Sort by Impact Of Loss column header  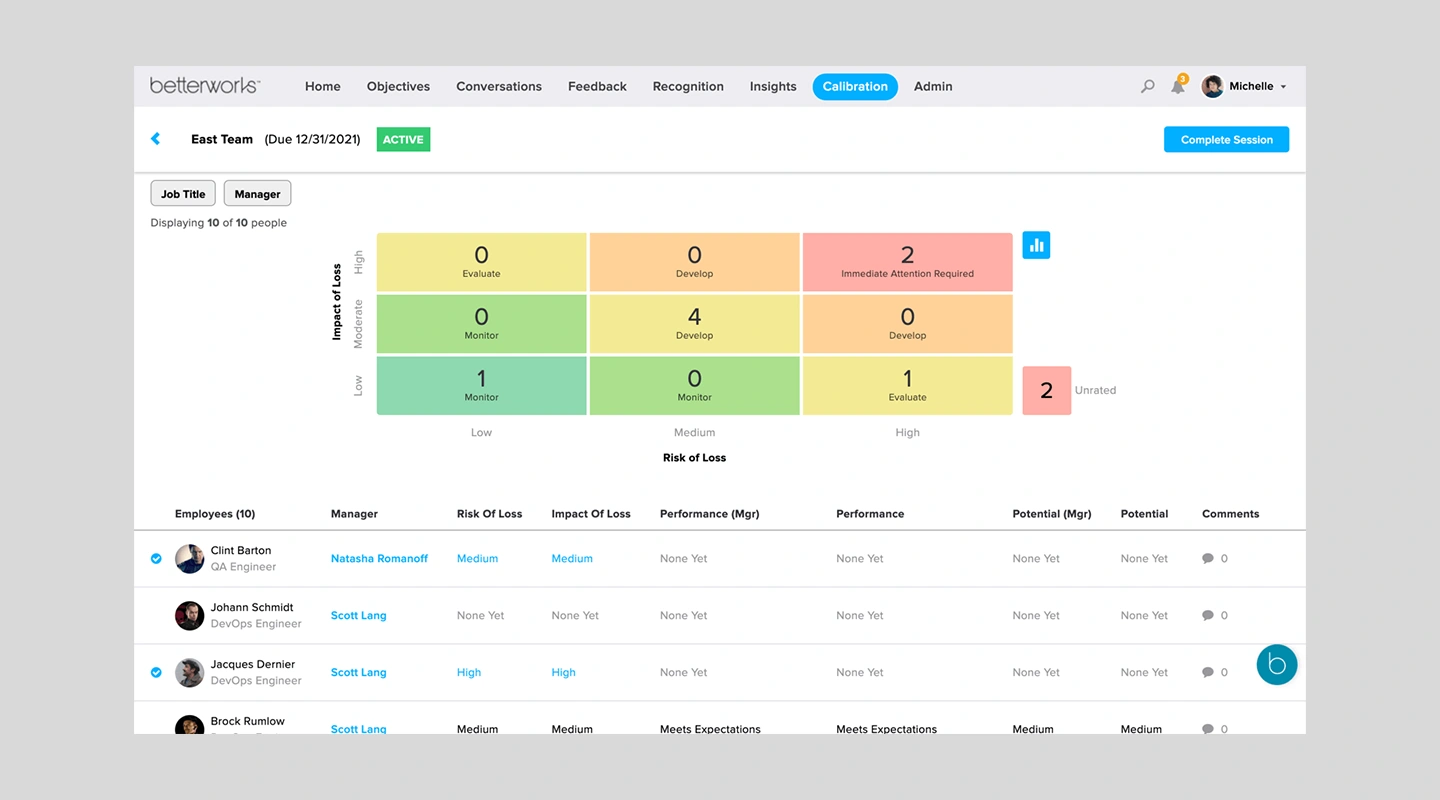(591, 514)
